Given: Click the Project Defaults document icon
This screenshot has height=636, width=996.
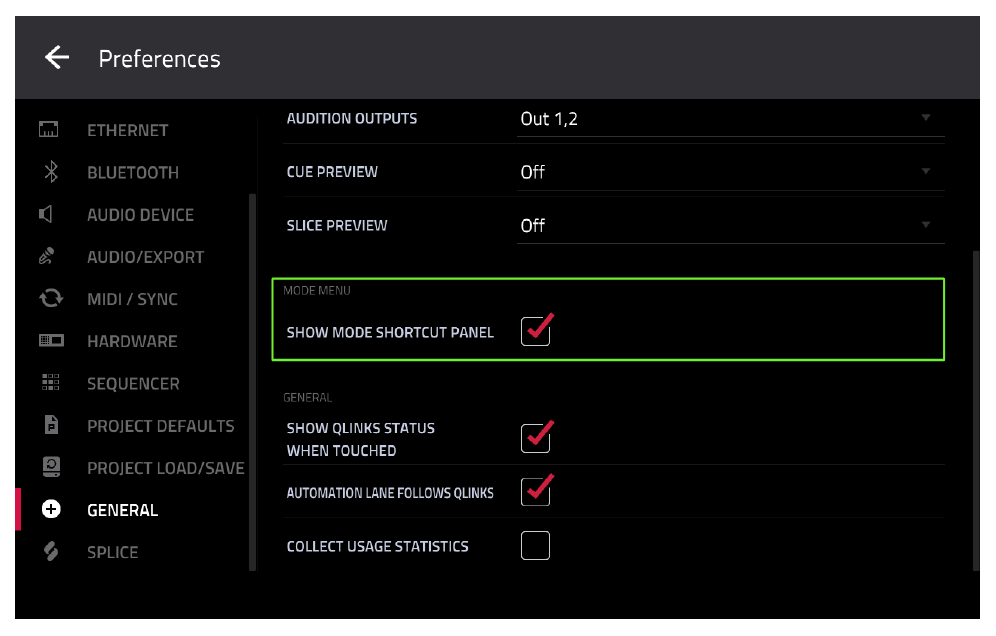Looking at the screenshot, I should (51, 424).
